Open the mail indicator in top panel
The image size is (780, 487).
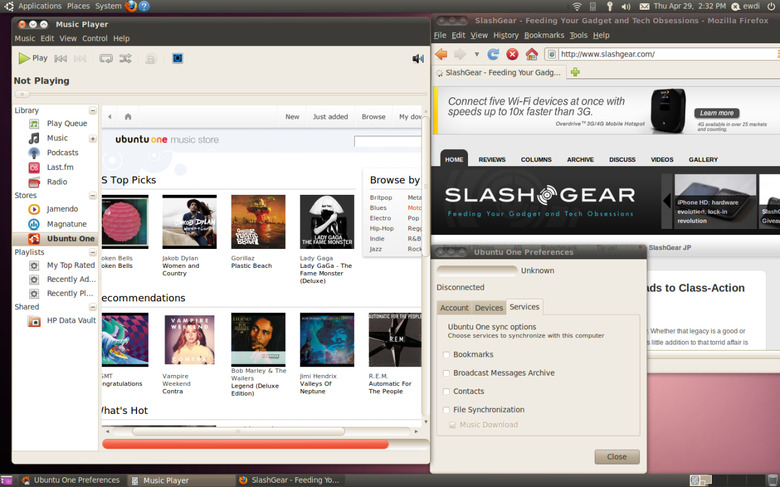(644, 6)
